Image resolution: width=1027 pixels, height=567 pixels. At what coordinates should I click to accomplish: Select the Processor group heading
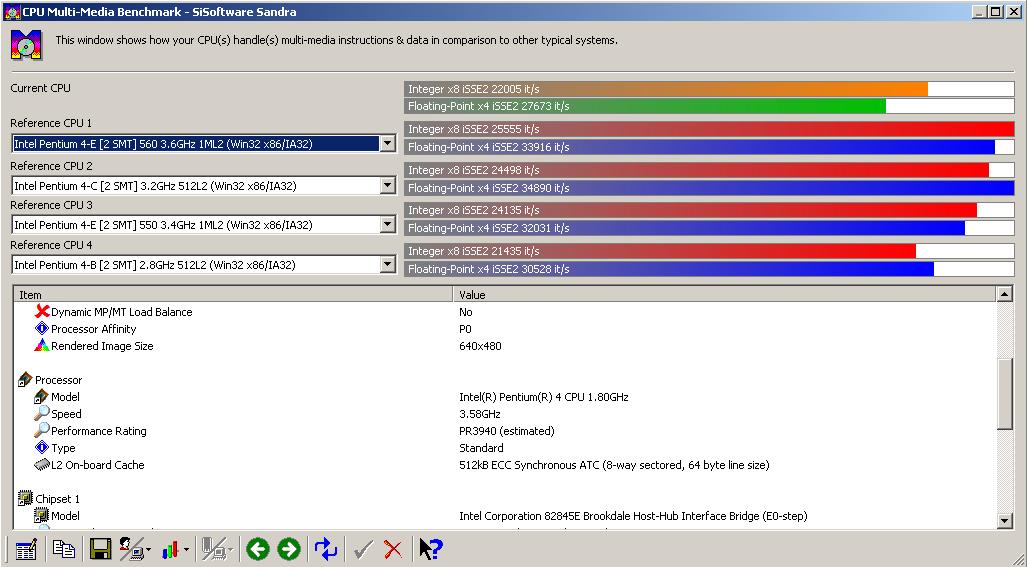(x=504, y=380)
